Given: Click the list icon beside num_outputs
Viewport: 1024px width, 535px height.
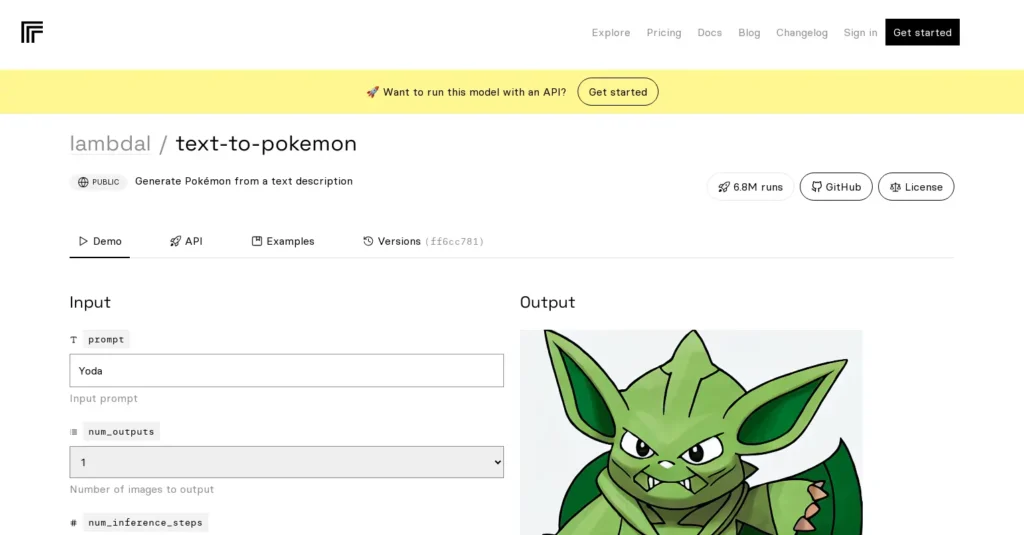Looking at the screenshot, I should pos(74,432).
